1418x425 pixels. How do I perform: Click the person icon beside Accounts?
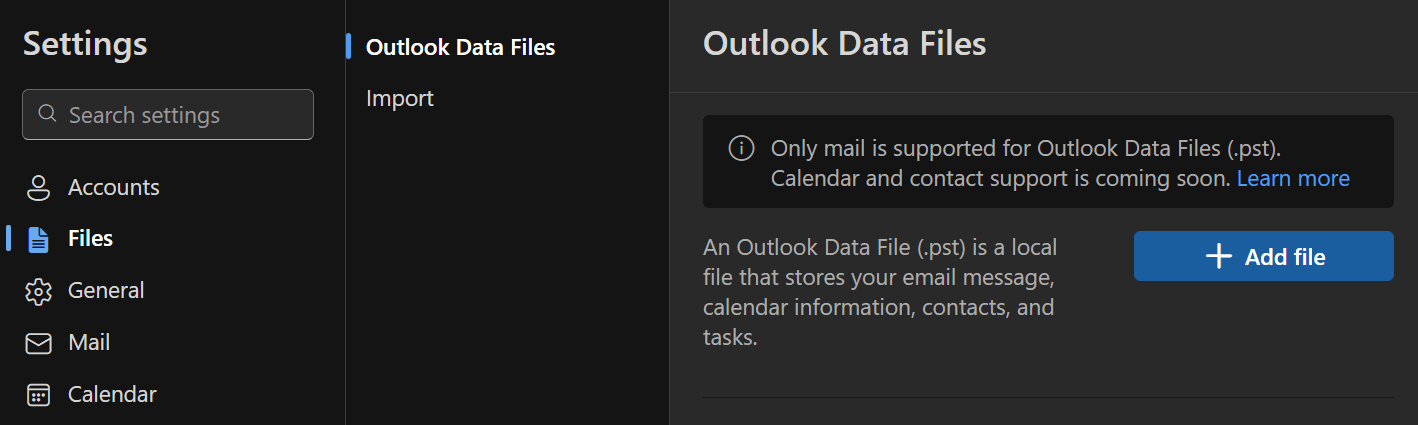tap(38, 188)
